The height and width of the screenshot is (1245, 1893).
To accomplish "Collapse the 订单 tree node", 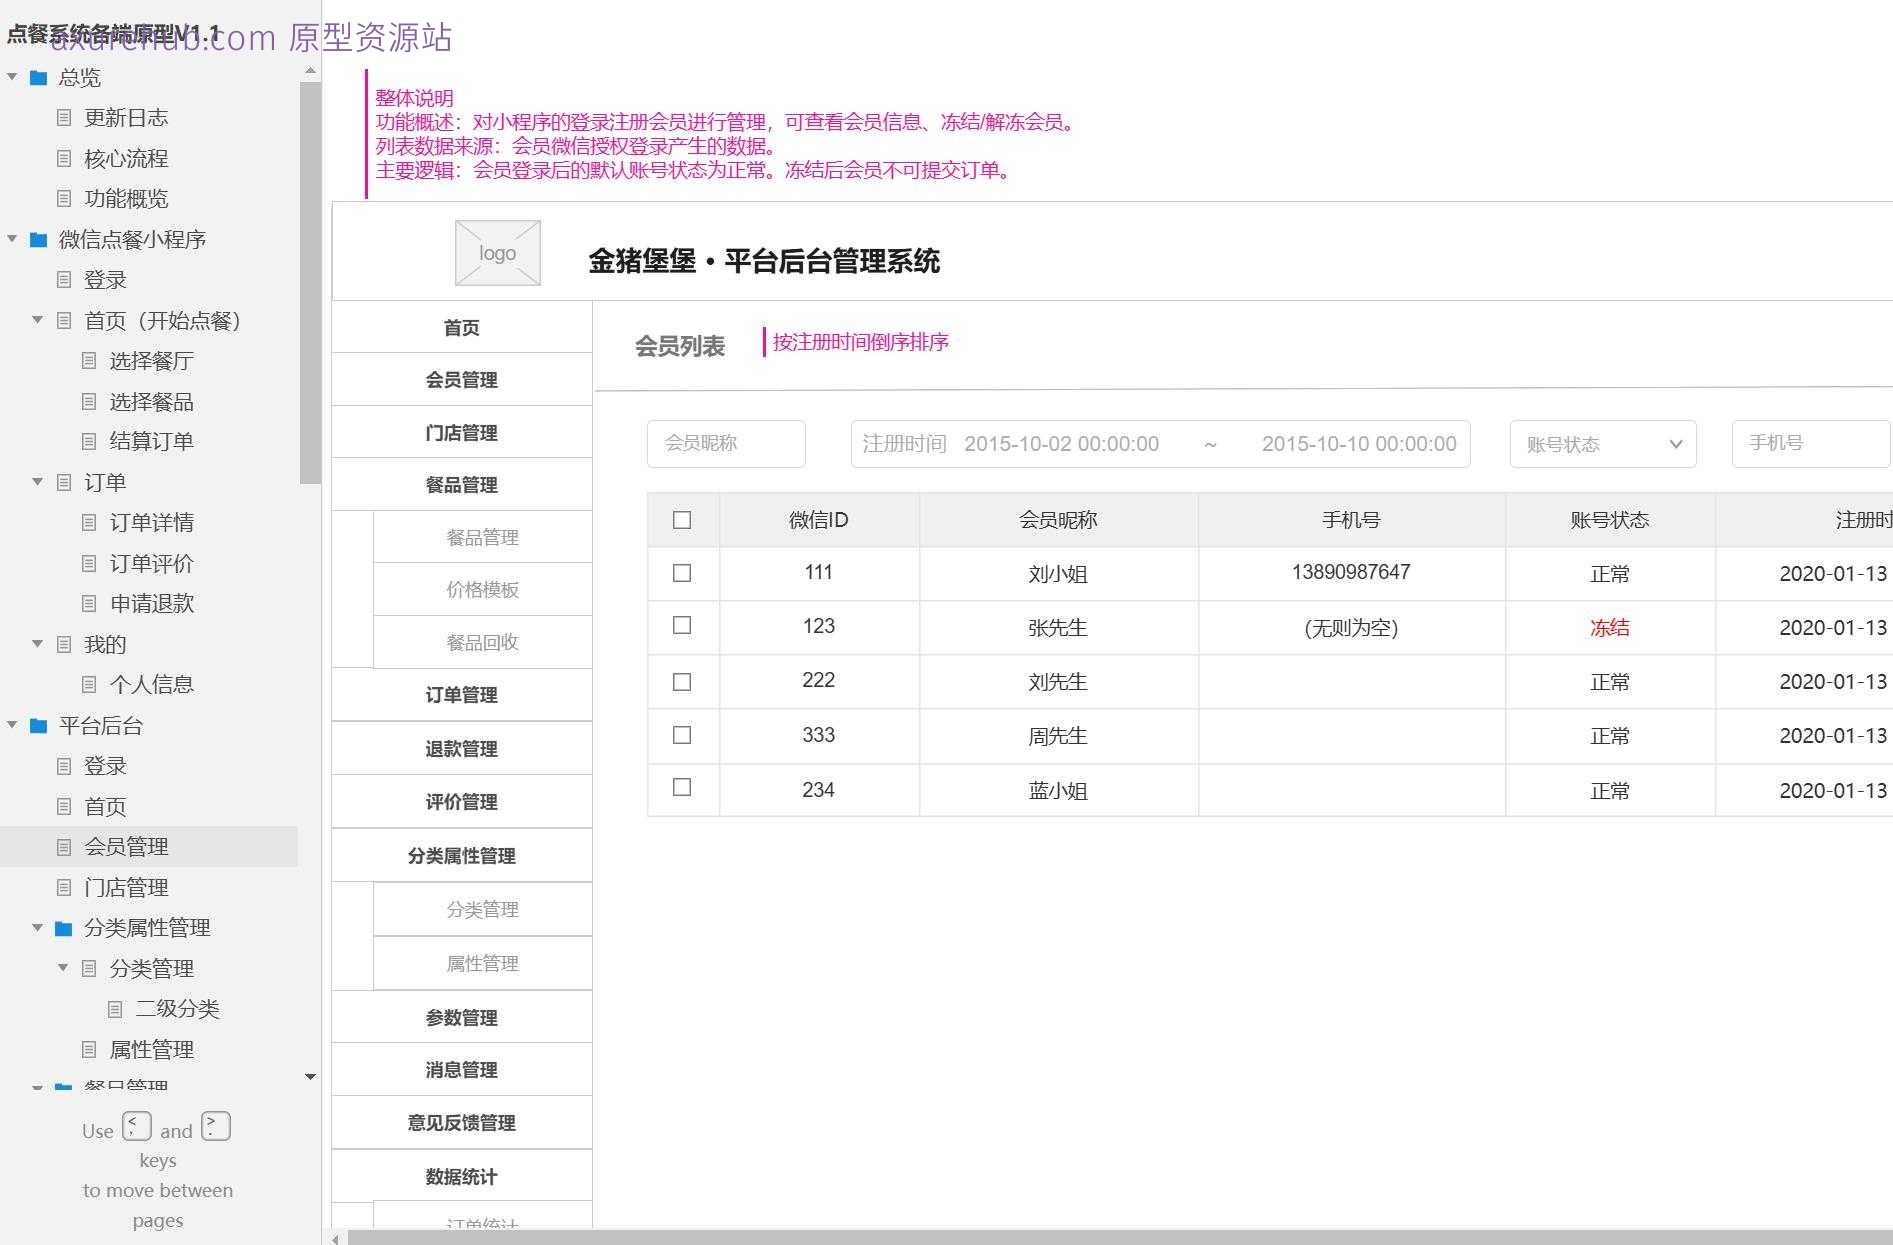I will coord(37,482).
